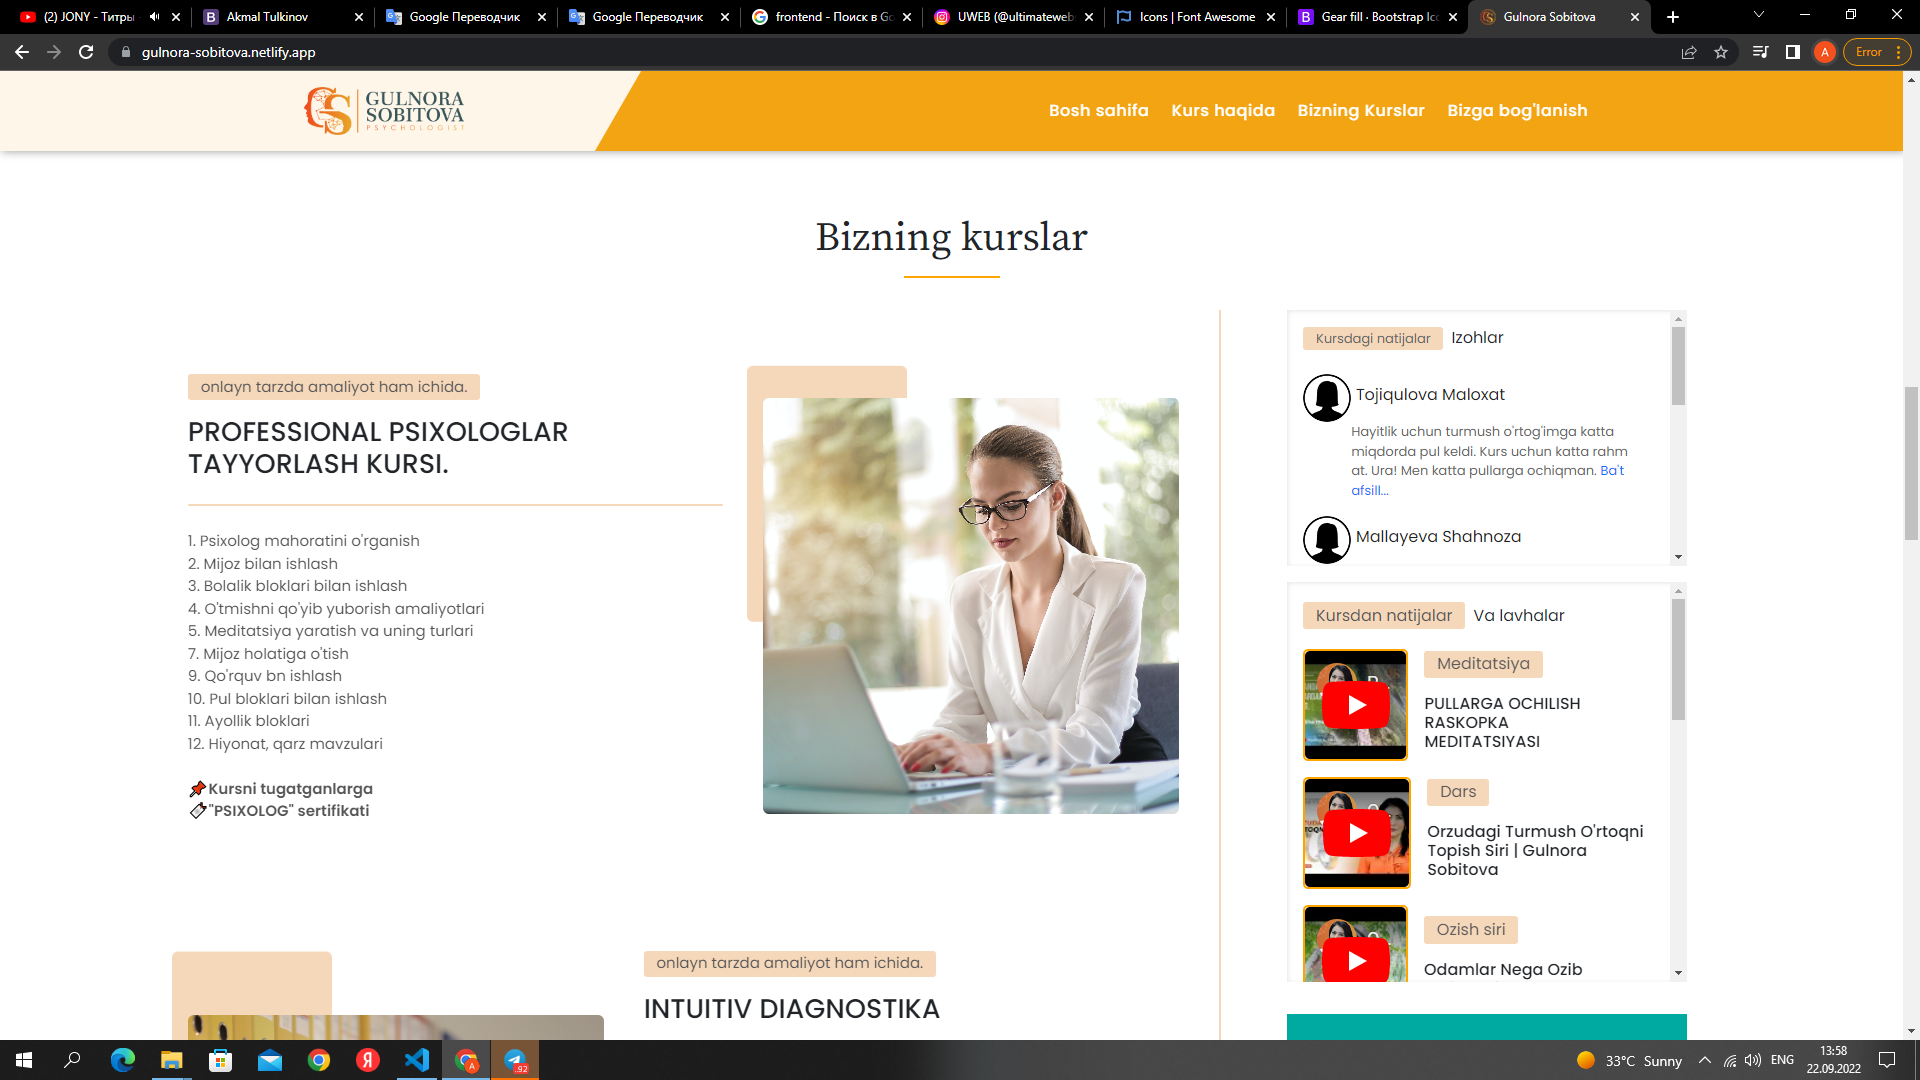Open the volume control in tray
This screenshot has width=1920, height=1080.
1752,1060
